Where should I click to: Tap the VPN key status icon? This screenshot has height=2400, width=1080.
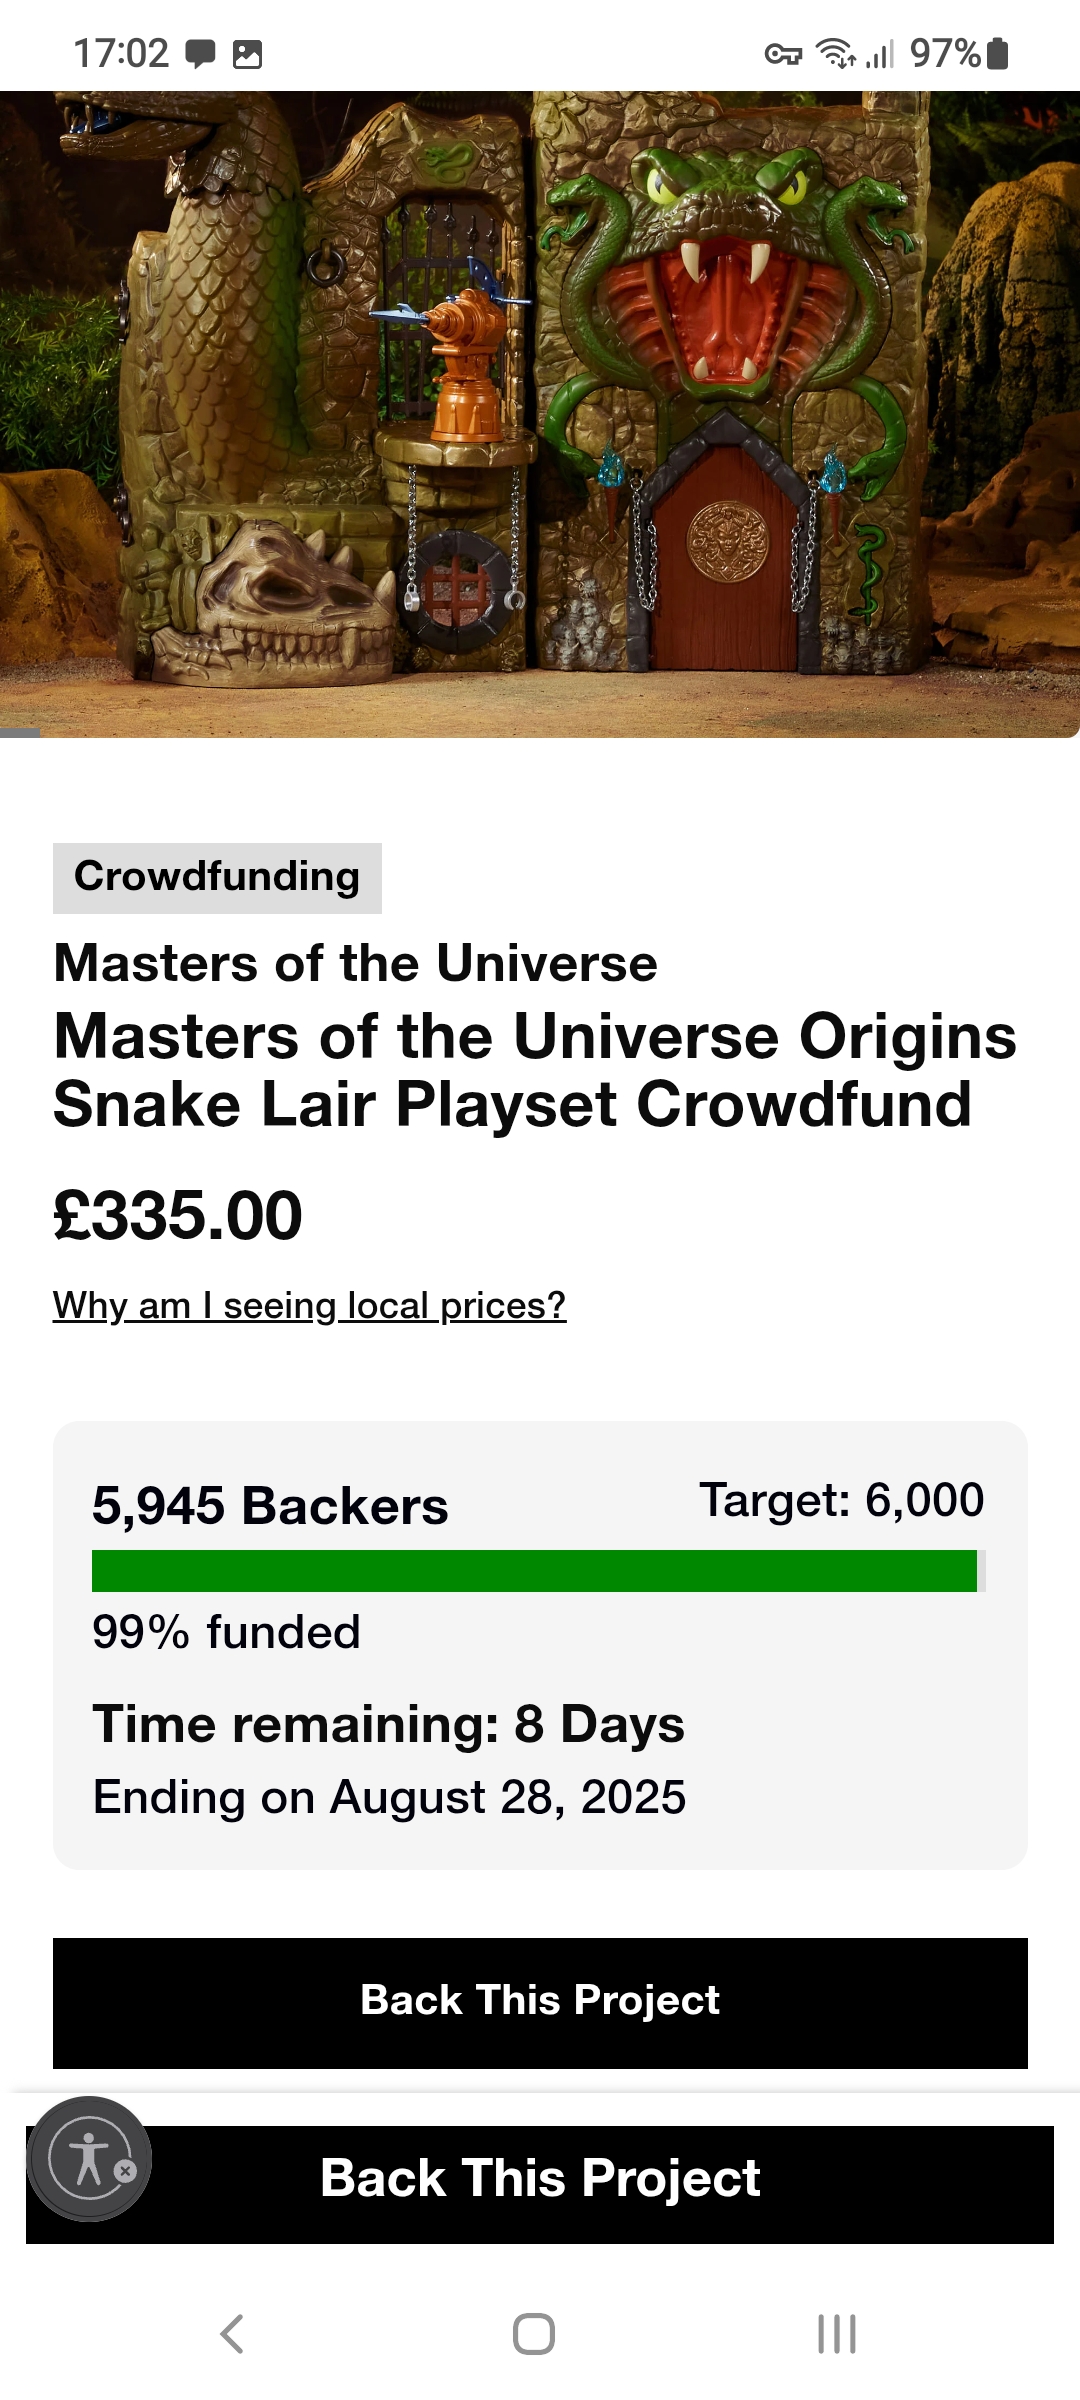[783, 54]
